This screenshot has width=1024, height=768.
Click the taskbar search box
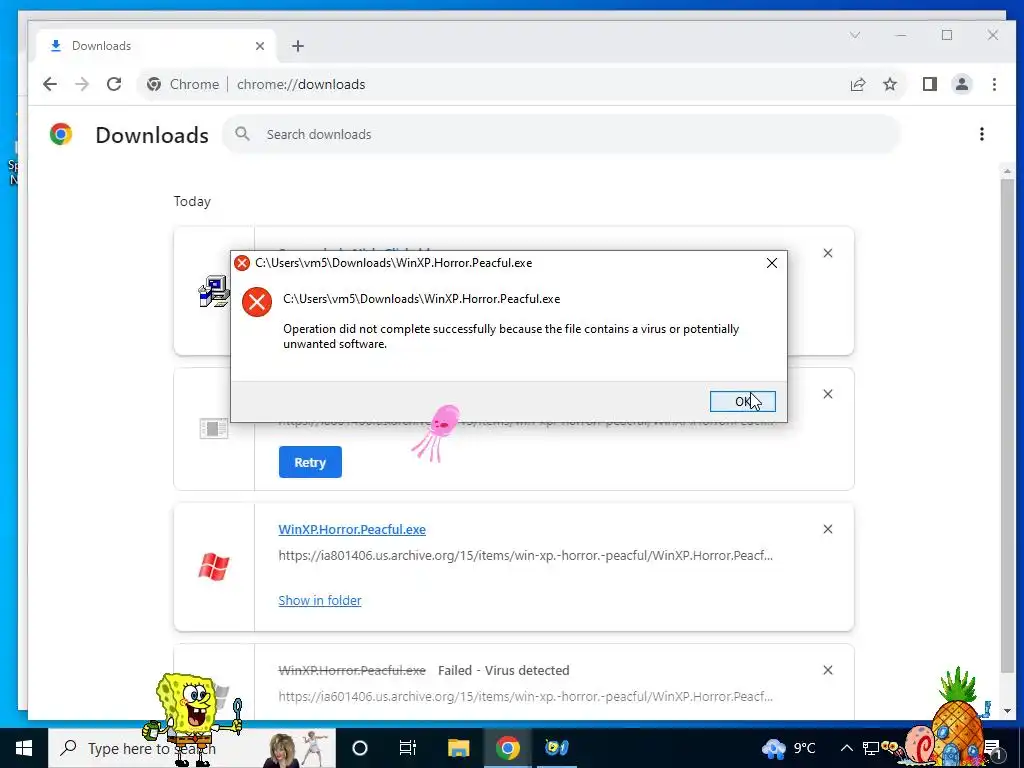click(x=192, y=748)
